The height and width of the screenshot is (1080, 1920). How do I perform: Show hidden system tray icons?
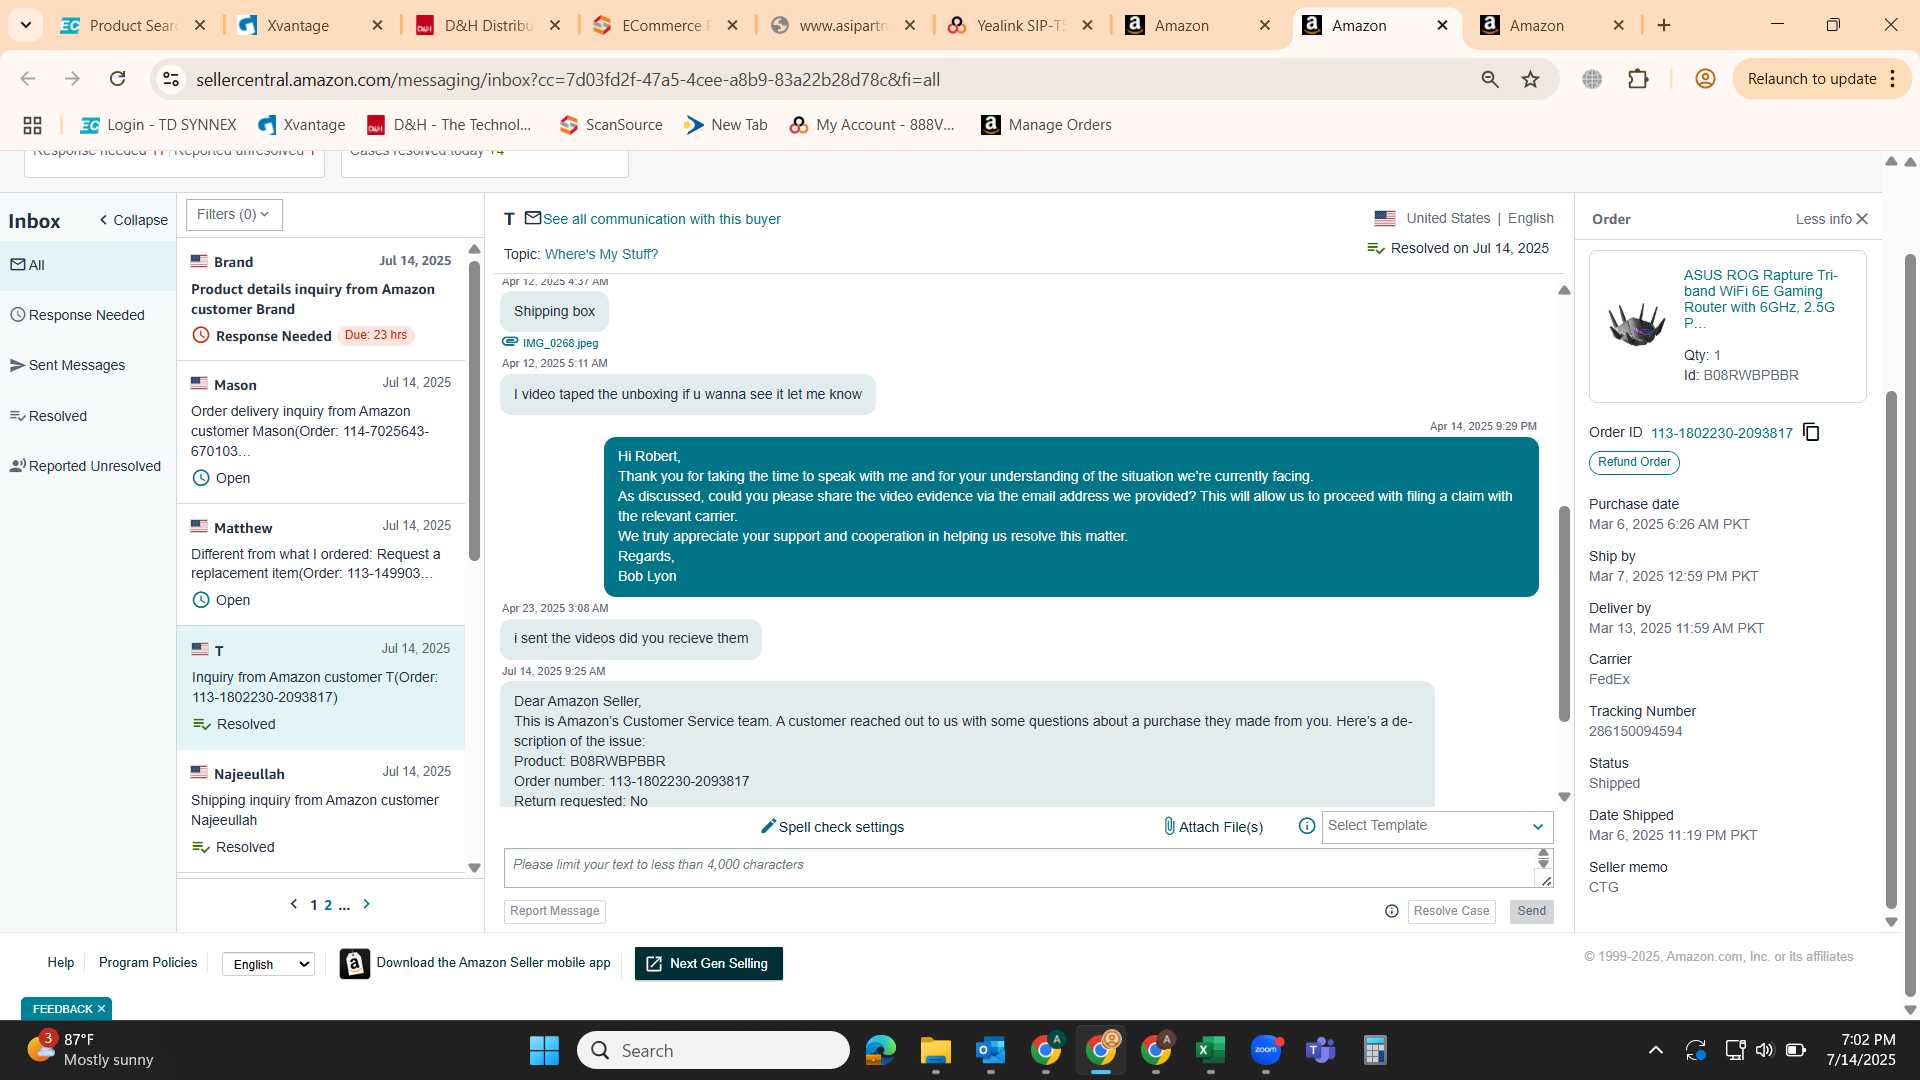pos(1656,1050)
